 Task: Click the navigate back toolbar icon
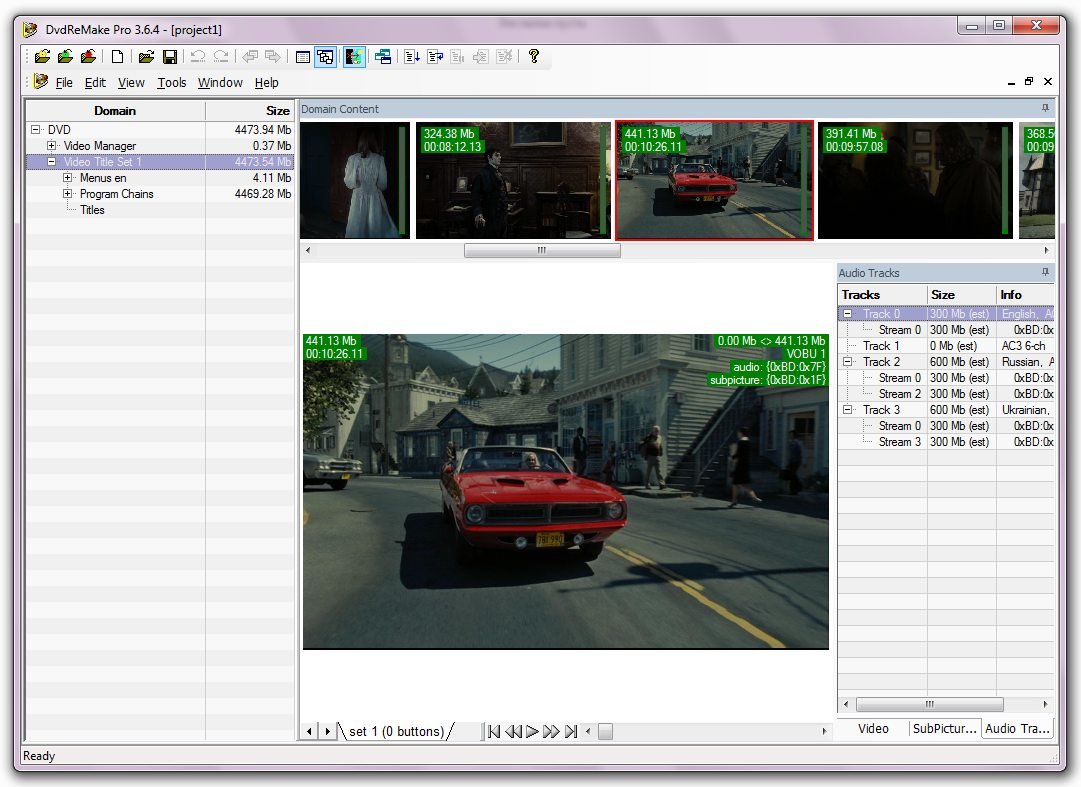[x=250, y=57]
